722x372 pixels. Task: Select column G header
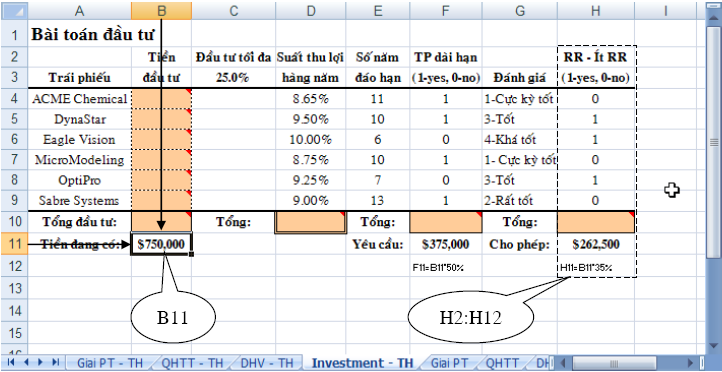tap(519, 11)
